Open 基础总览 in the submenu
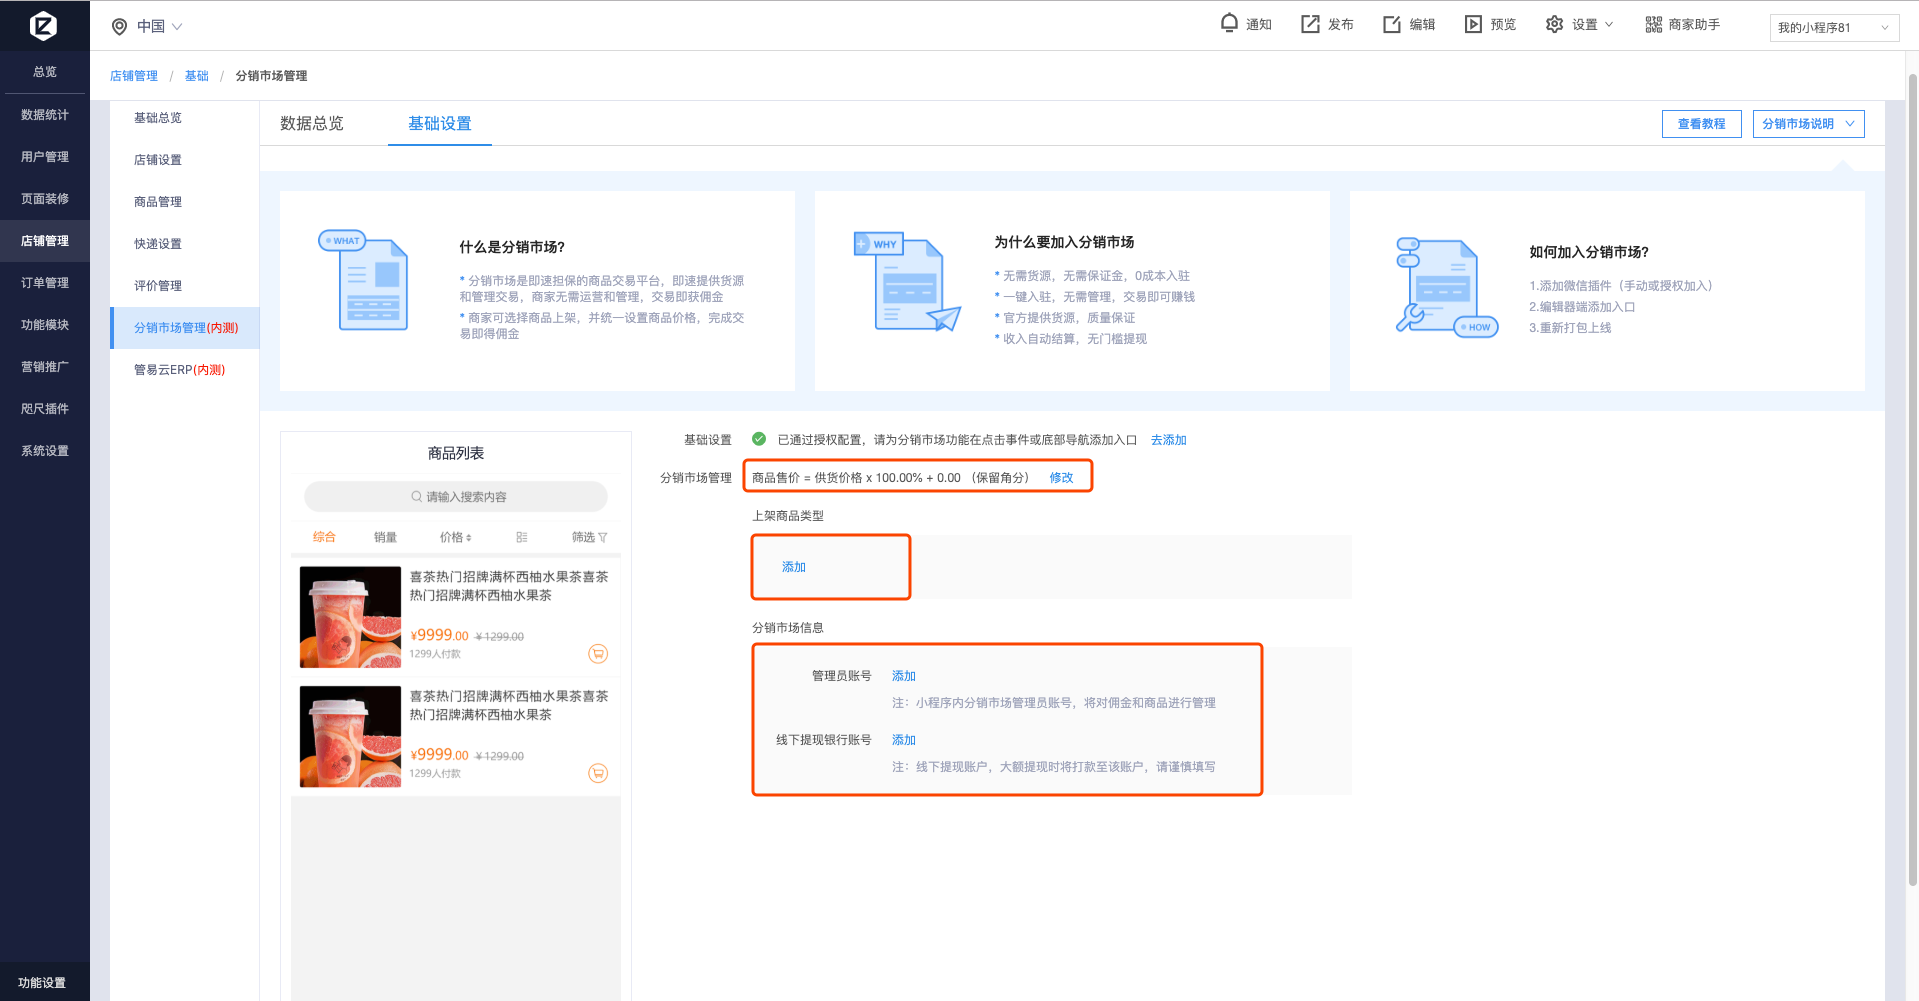Screen dimensions: 1919x1001 click(x=158, y=118)
